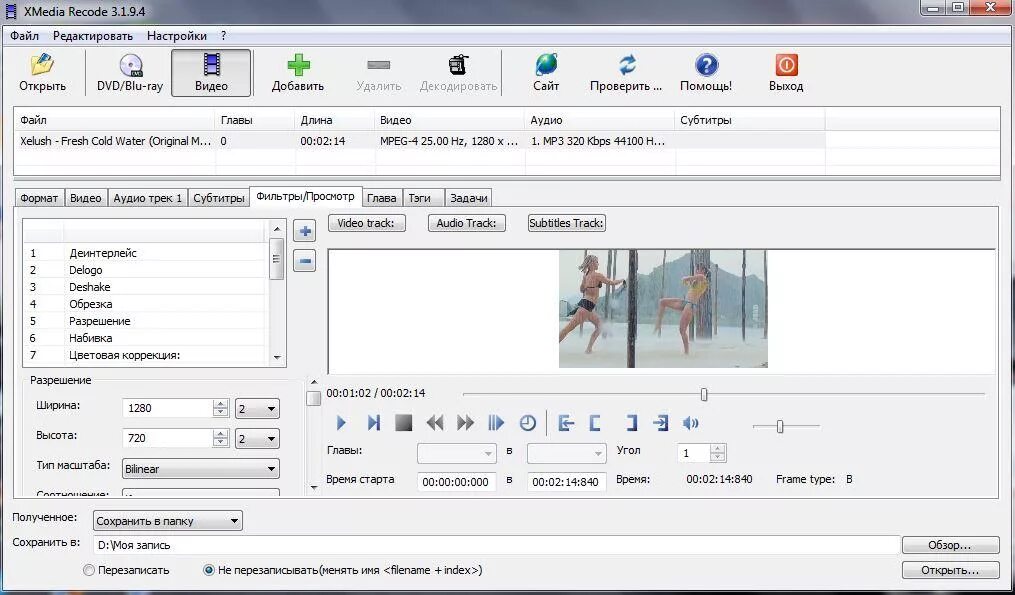This screenshot has width=1015, height=595.
Task: Jump to end marker arrow icon
Action: [x=660, y=423]
